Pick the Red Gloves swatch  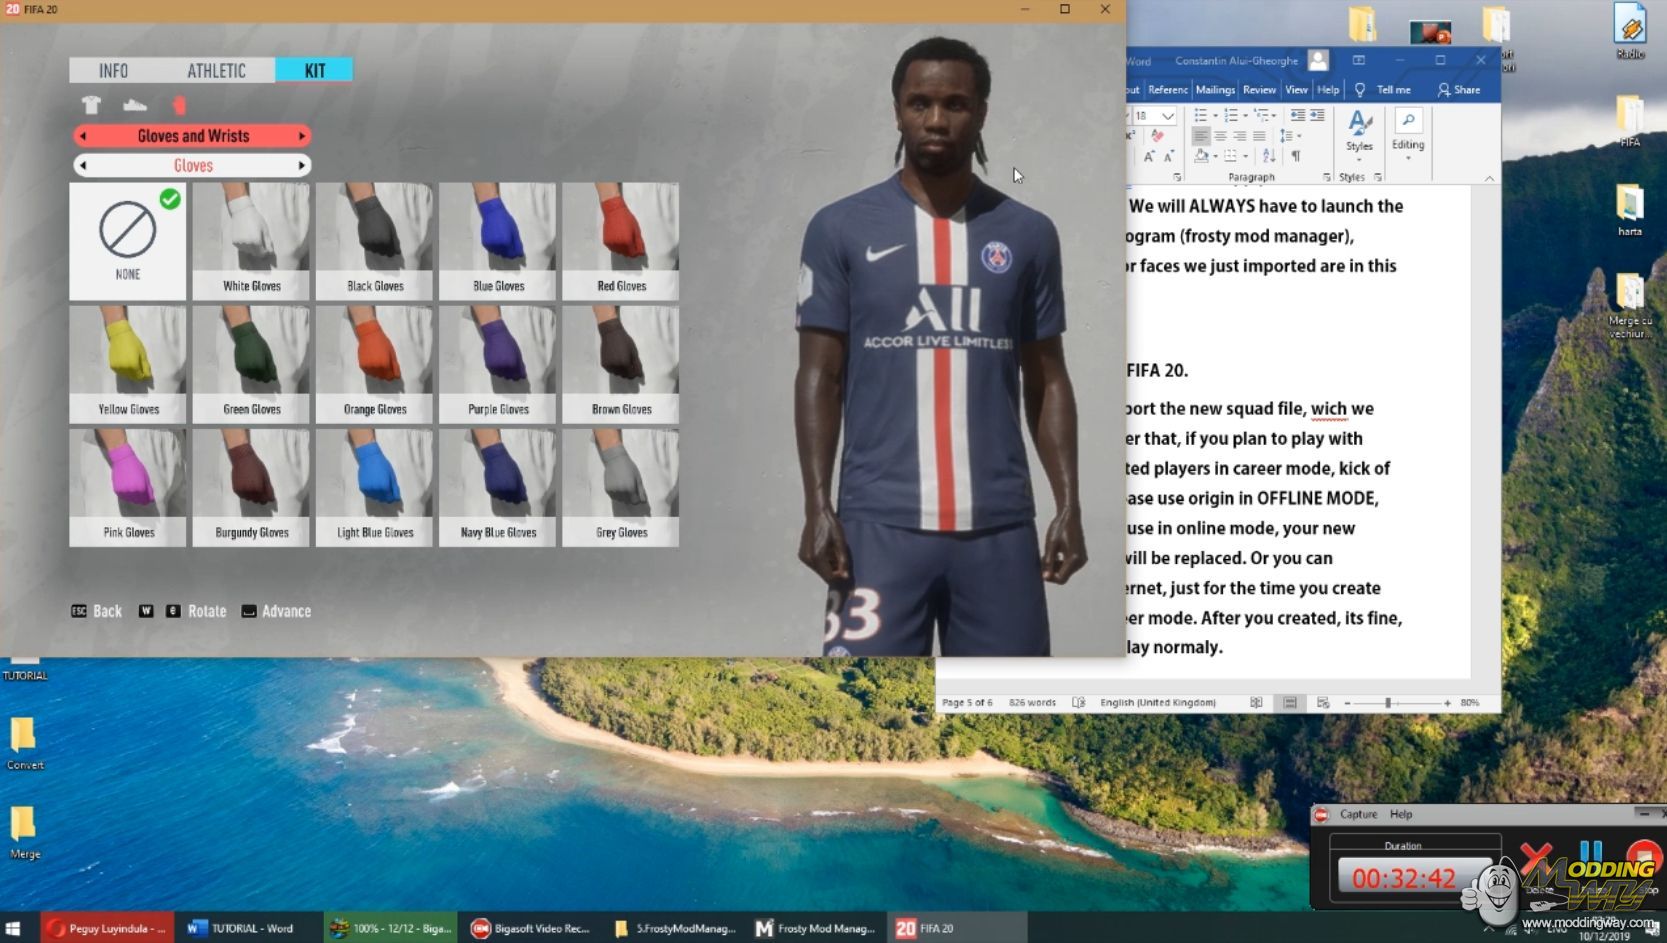621,241
